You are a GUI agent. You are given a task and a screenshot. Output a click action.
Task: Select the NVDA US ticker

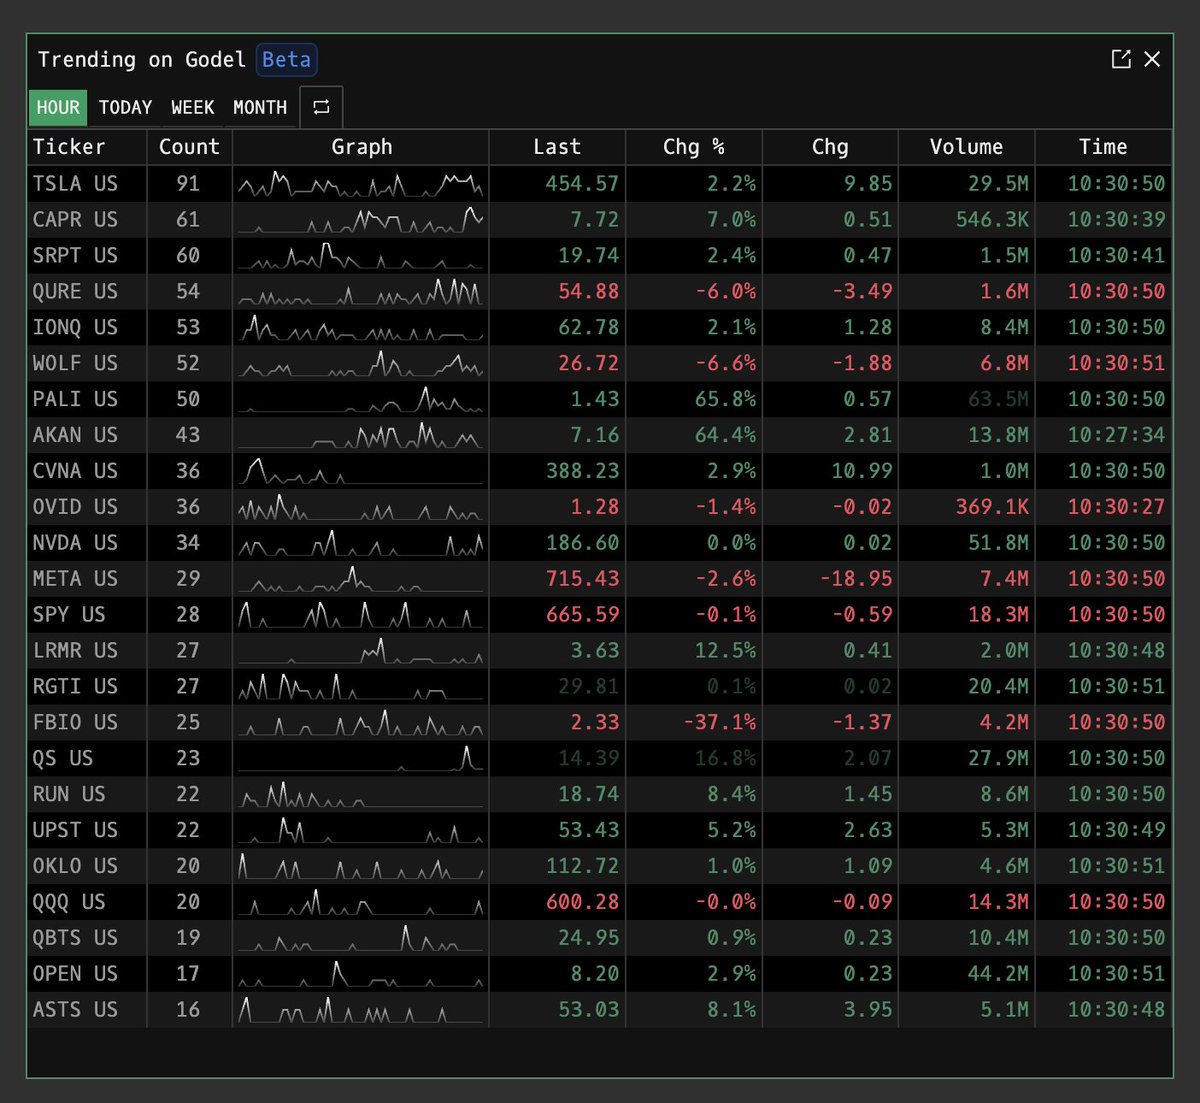pos(75,543)
